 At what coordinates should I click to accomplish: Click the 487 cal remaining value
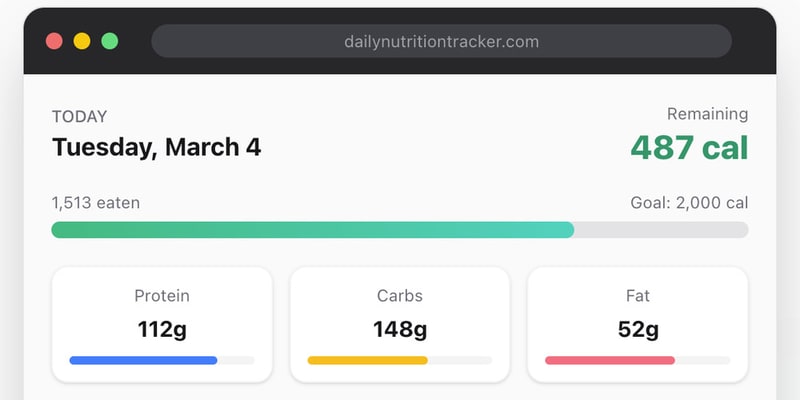tap(689, 148)
